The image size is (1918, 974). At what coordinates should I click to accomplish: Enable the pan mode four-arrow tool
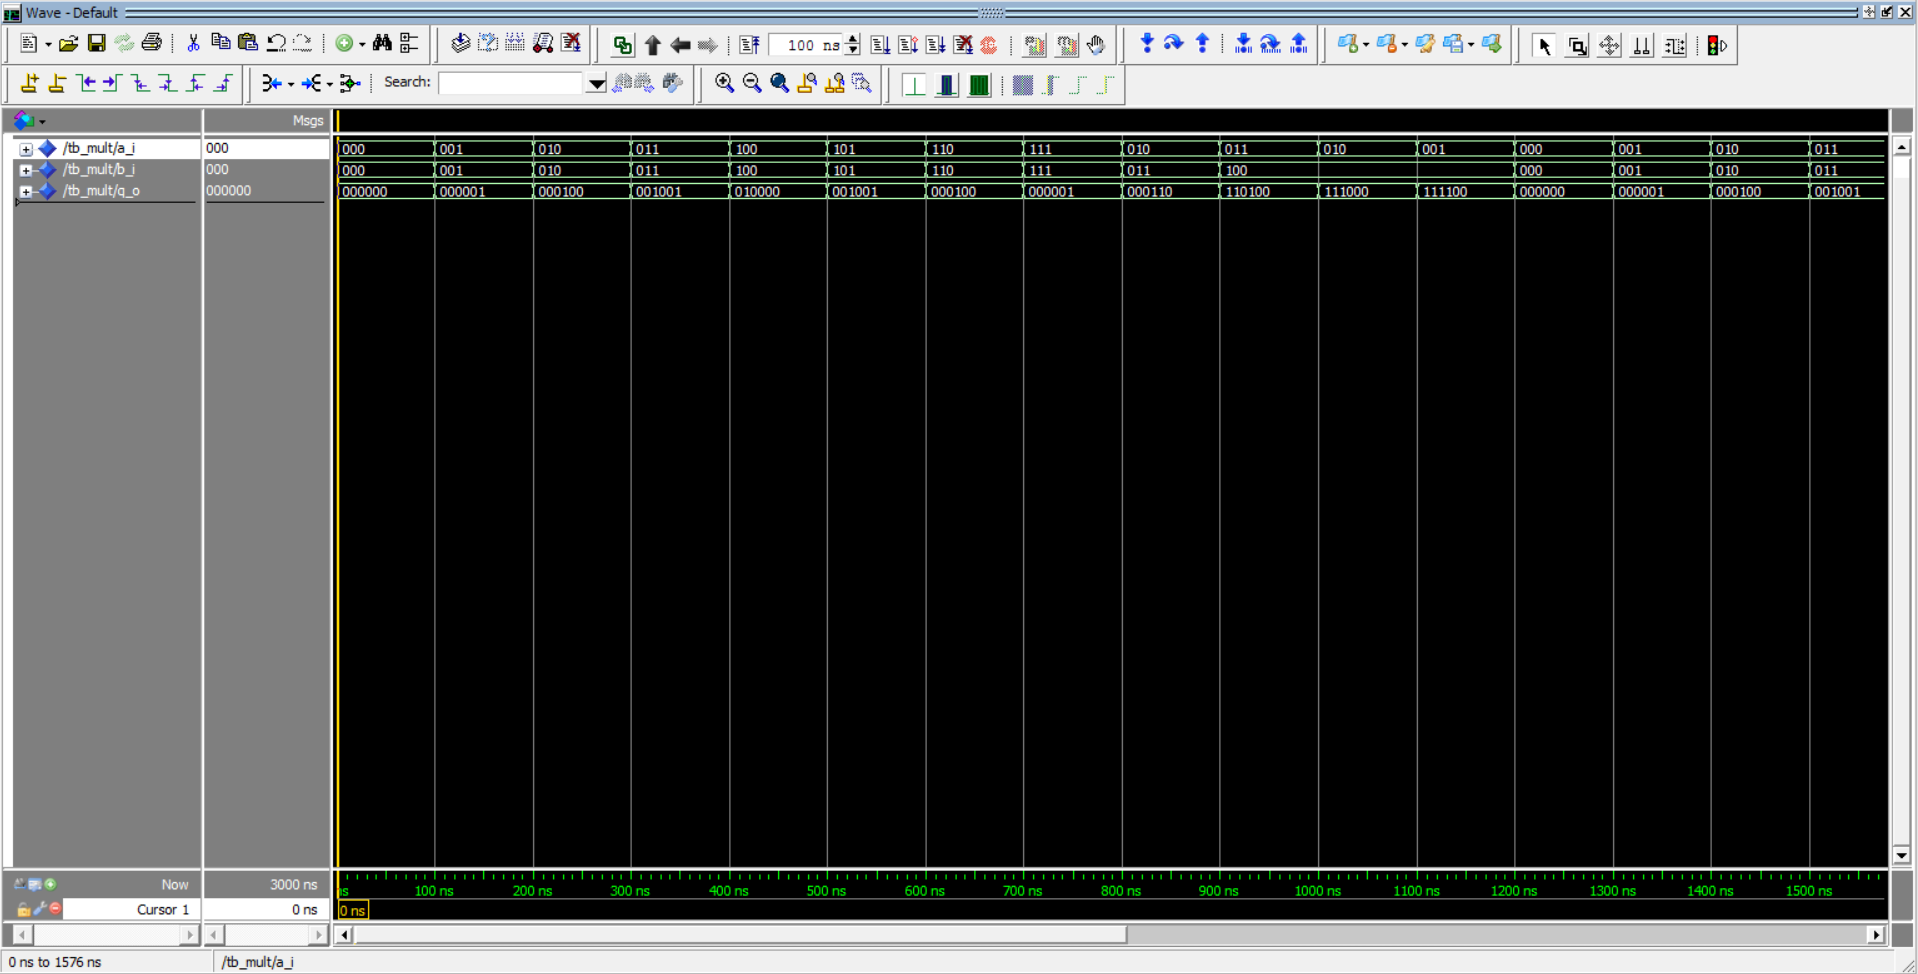(1609, 46)
